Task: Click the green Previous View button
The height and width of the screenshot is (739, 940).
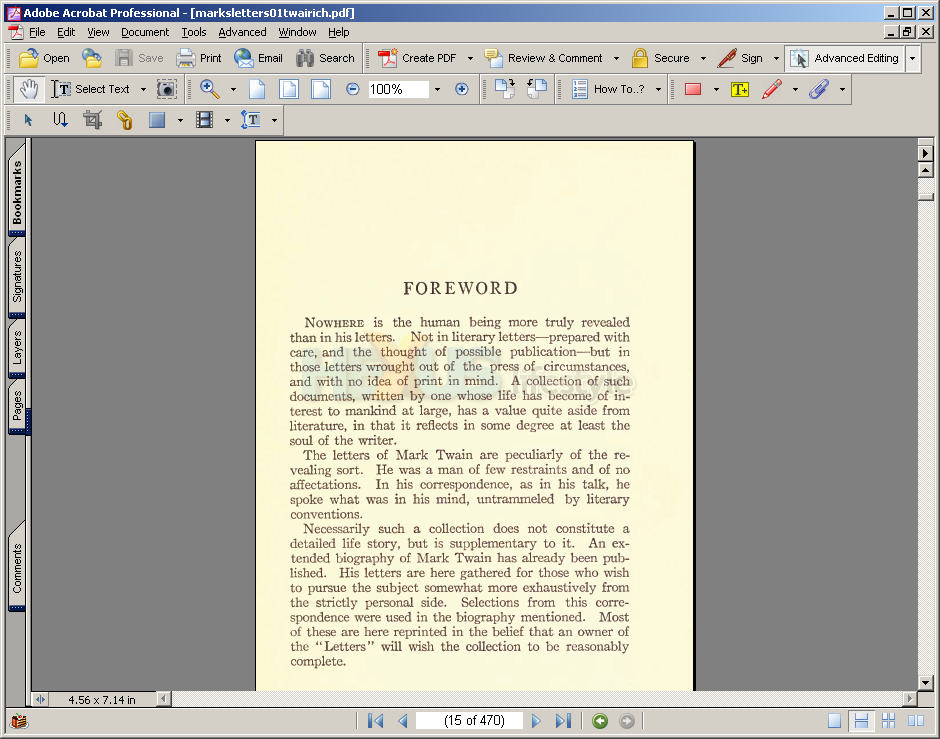Action: click(x=599, y=720)
